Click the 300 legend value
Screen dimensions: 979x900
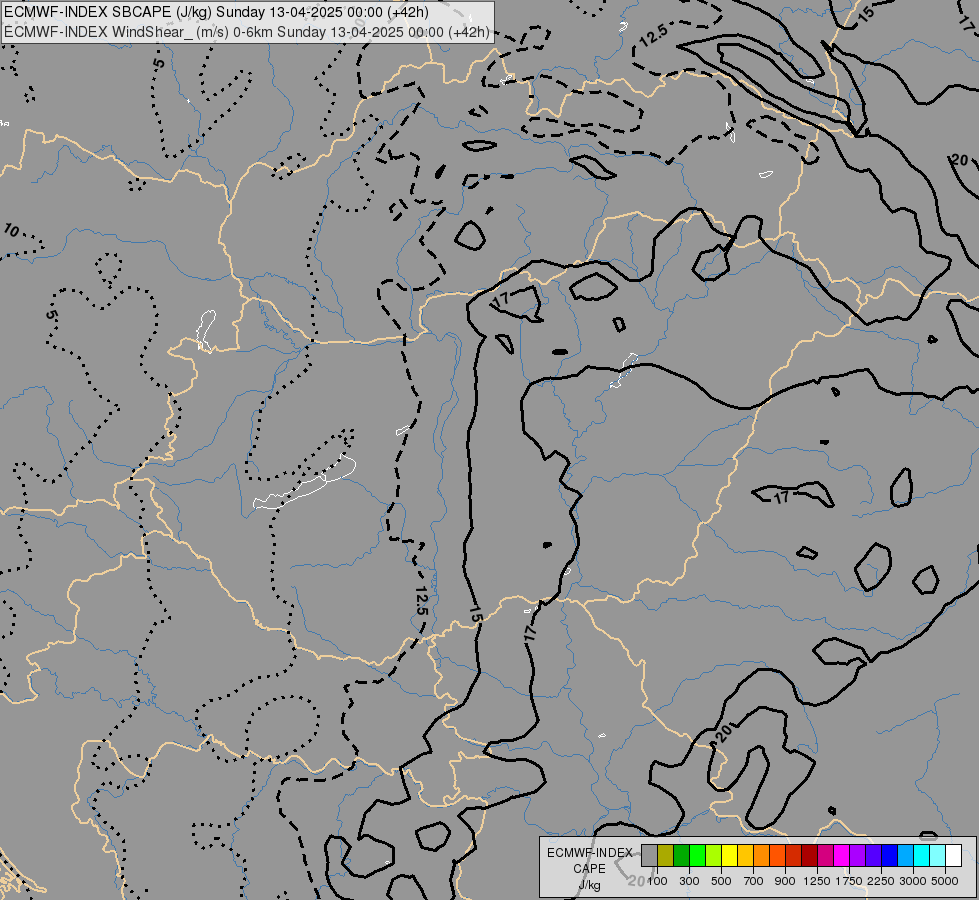click(x=689, y=881)
